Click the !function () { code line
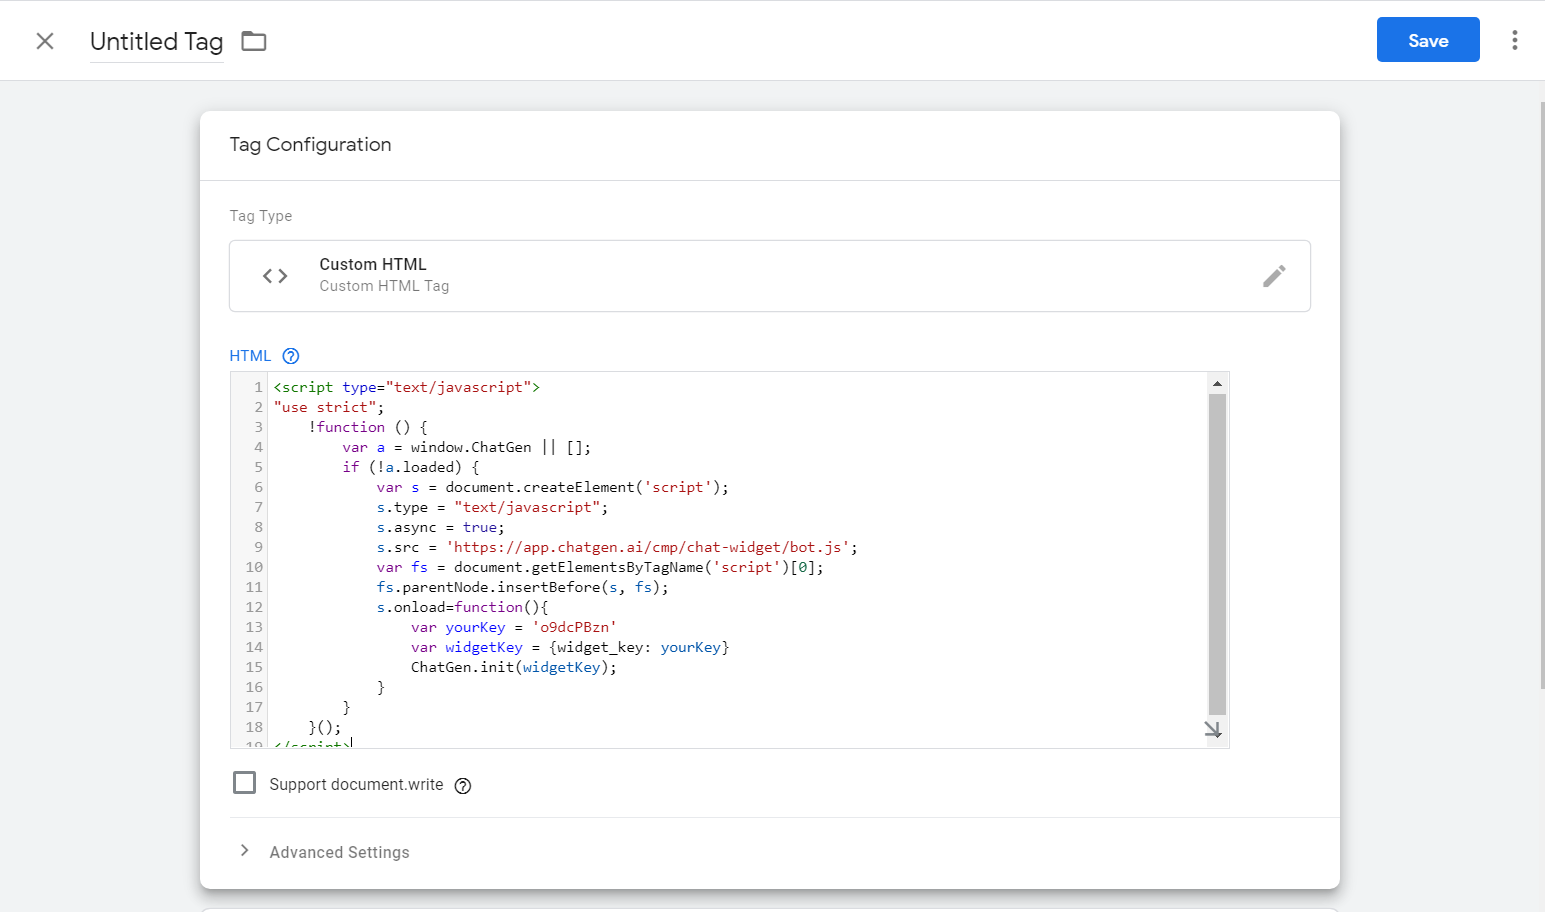 [x=368, y=427]
